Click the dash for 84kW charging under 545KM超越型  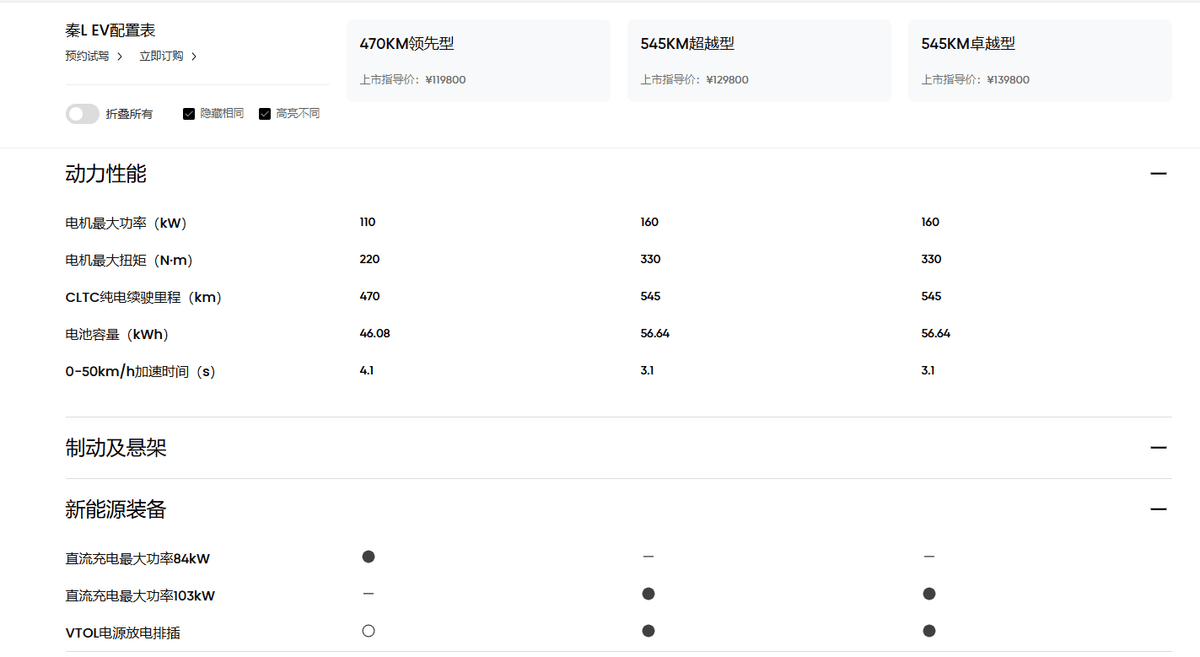pyautogui.click(x=648, y=556)
